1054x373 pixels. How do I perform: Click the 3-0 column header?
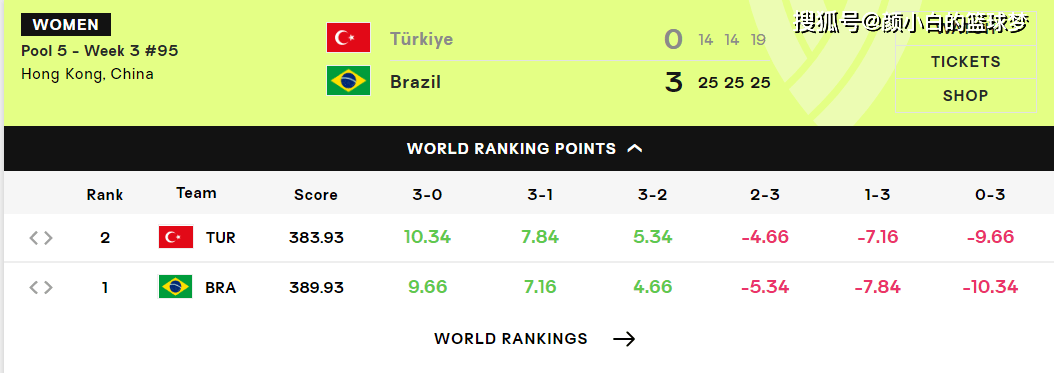428,195
